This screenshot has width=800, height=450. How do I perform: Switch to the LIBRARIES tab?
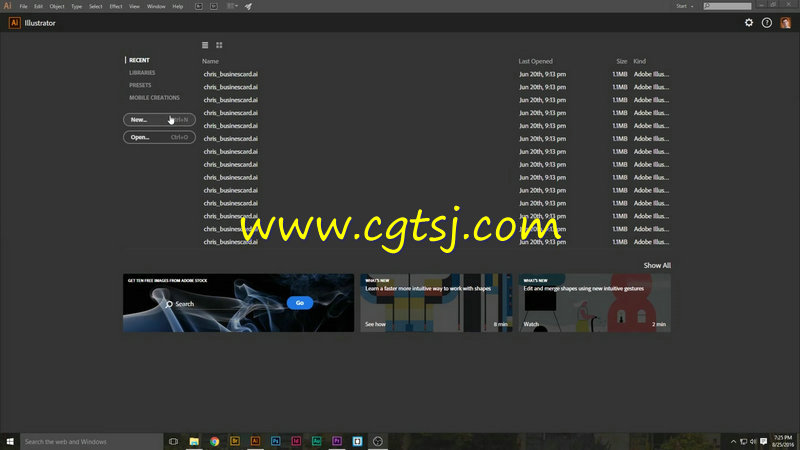[x=142, y=72]
